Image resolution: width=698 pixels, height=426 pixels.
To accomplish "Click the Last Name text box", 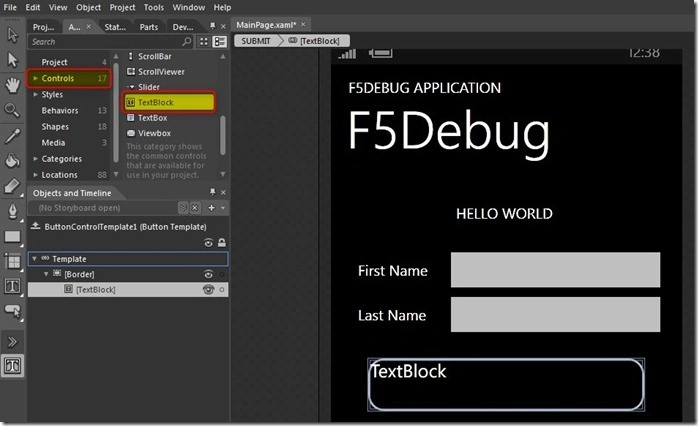I will 555,314.
